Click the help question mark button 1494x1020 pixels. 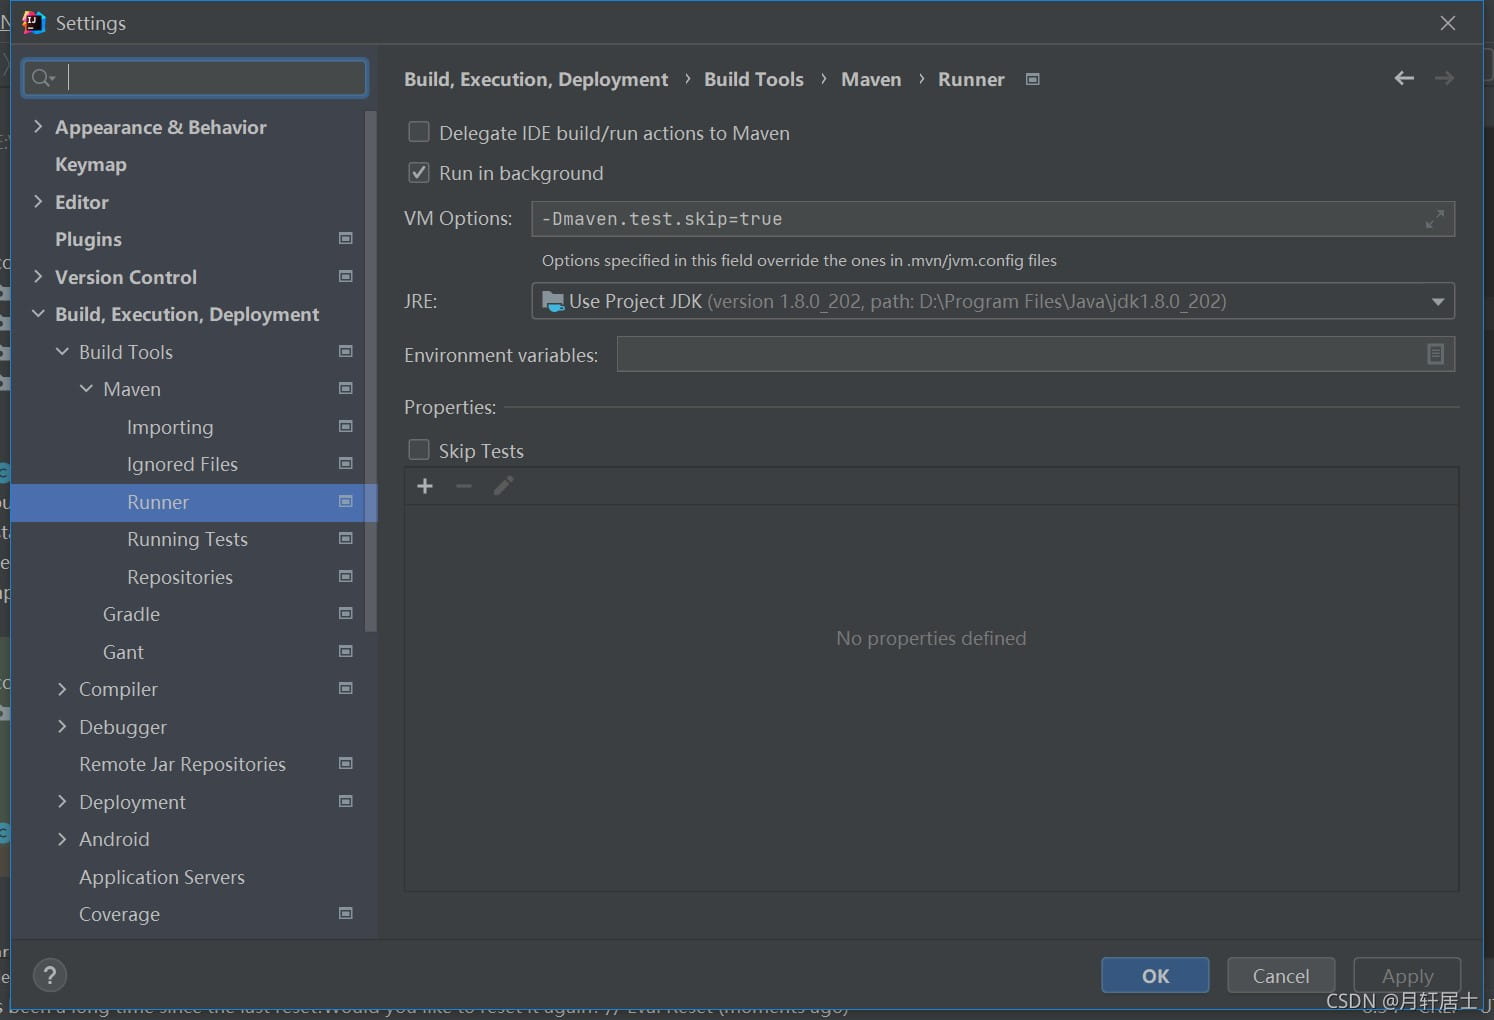pyautogui.click(x=49, y=975)
